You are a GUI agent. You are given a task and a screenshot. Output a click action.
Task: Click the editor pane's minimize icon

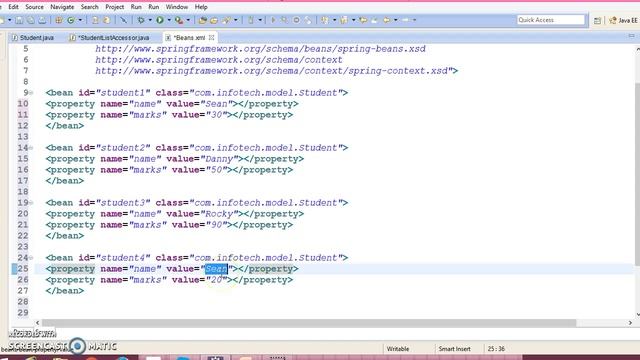631,37
